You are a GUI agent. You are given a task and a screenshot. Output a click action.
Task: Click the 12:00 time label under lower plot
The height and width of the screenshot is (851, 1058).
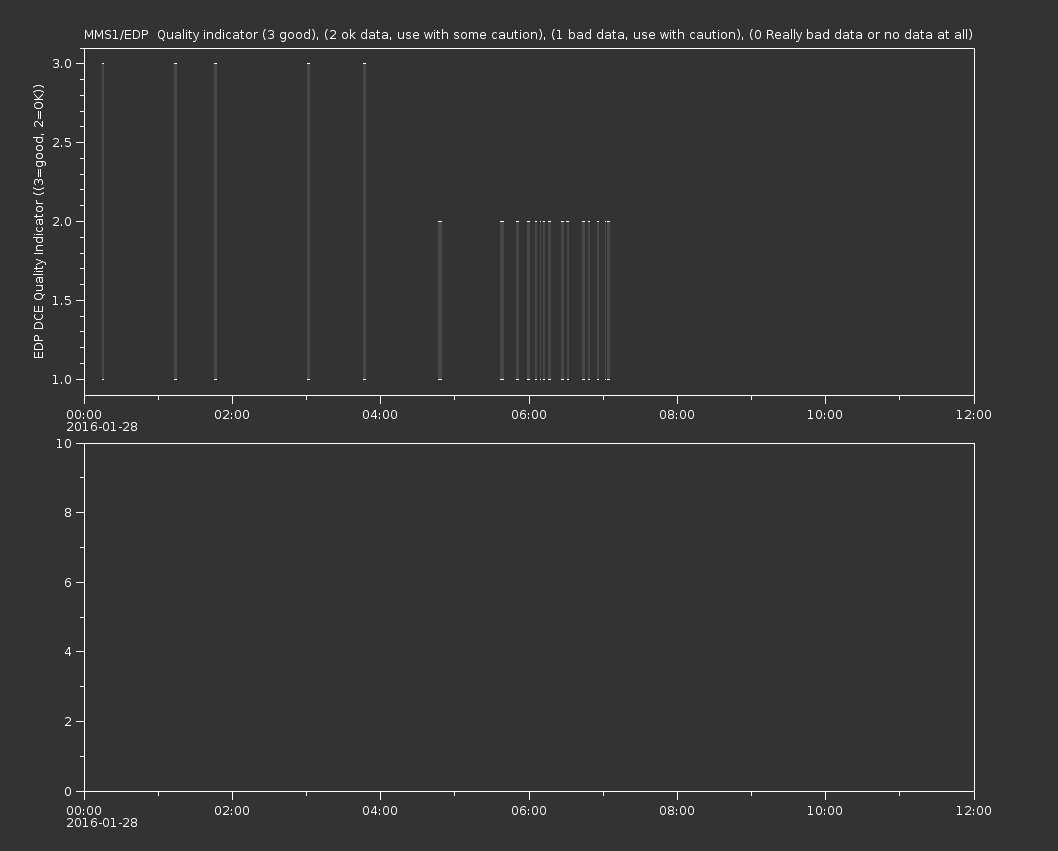(x=974, y=811)
